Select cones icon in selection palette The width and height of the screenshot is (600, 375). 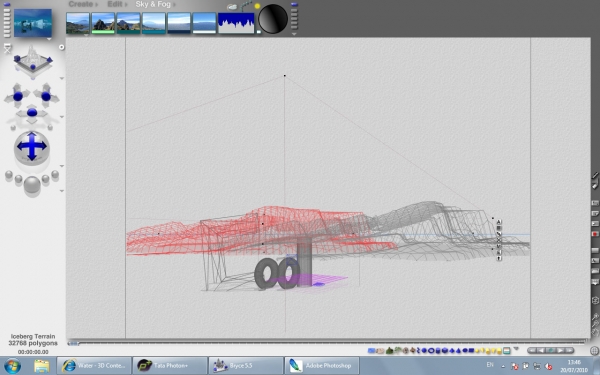point(459,350)
